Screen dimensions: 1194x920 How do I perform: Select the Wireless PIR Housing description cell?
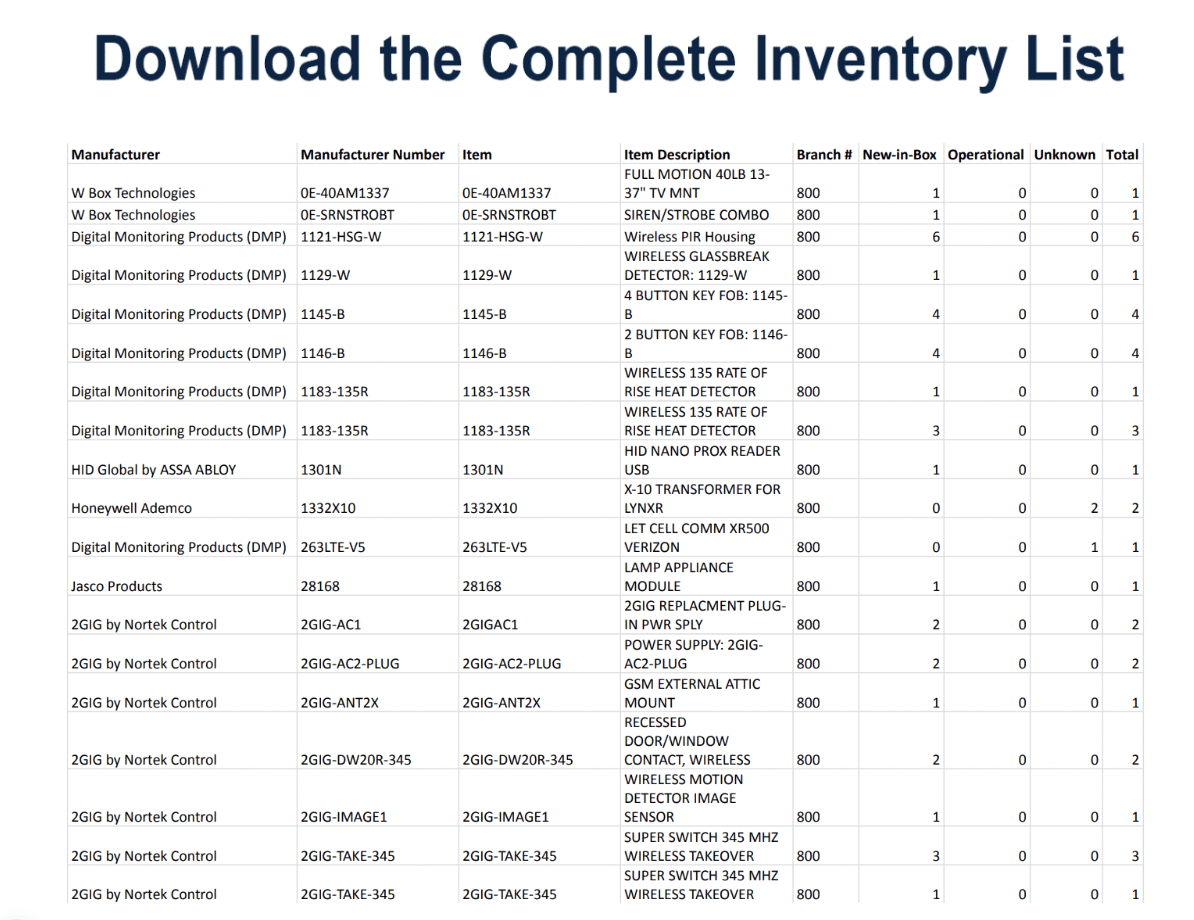pos(689,237)
